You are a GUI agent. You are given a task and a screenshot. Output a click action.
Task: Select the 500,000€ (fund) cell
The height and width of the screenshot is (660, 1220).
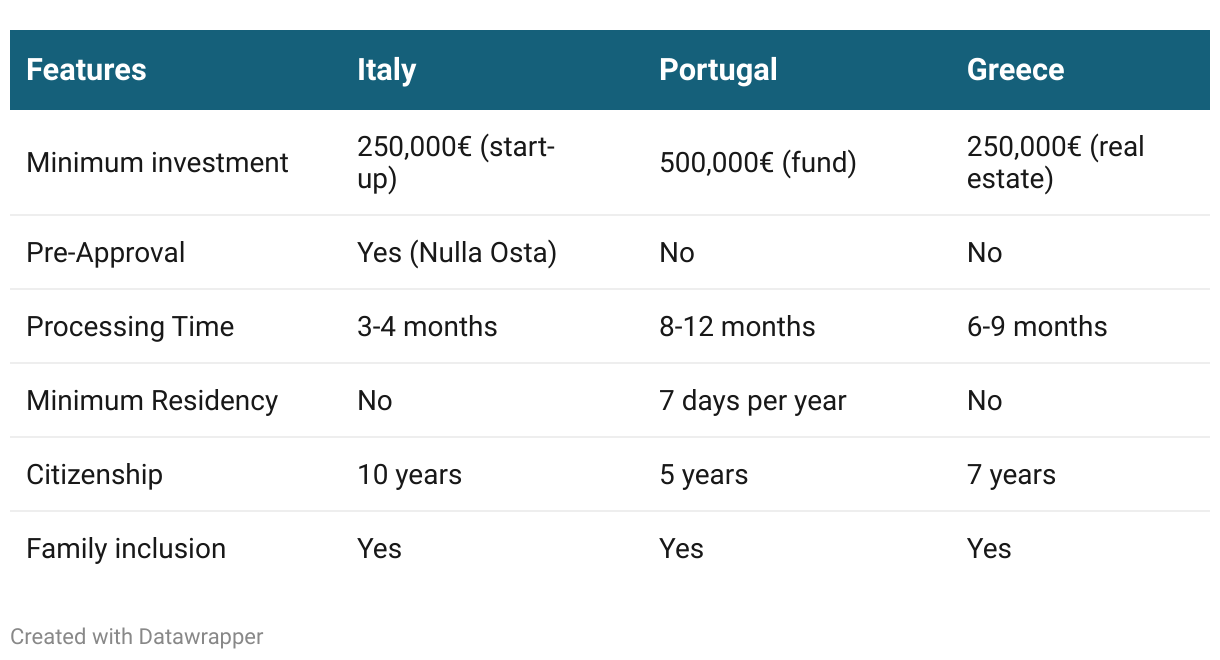758,163
